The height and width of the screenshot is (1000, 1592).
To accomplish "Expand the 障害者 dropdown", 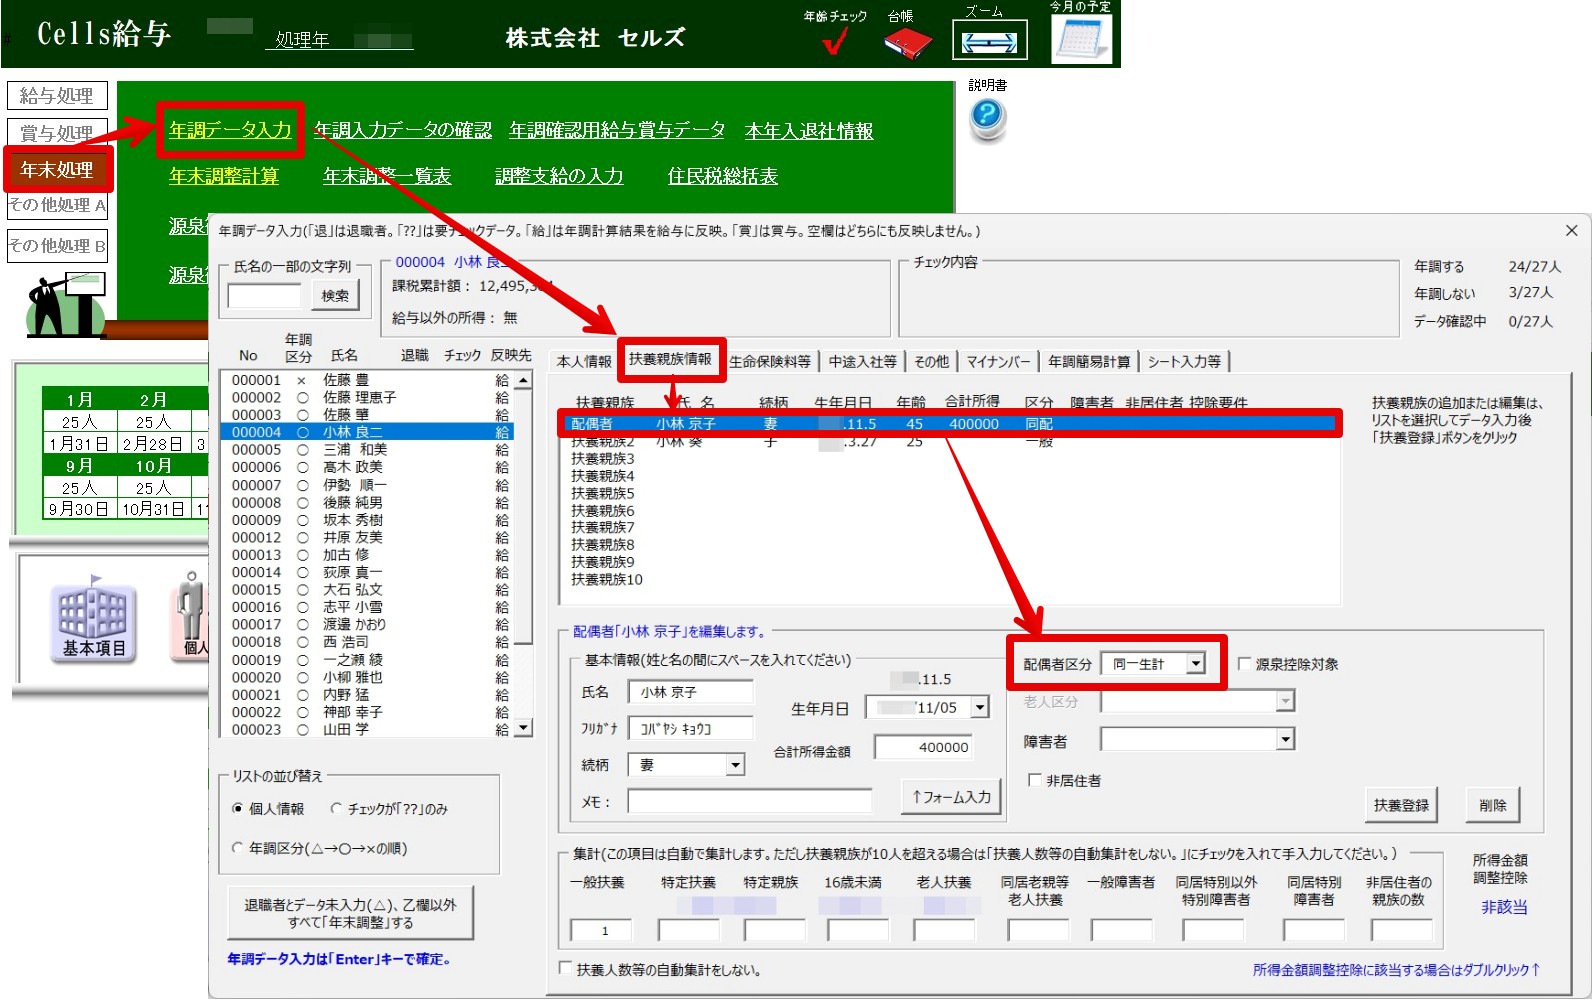I will 1285,740.
